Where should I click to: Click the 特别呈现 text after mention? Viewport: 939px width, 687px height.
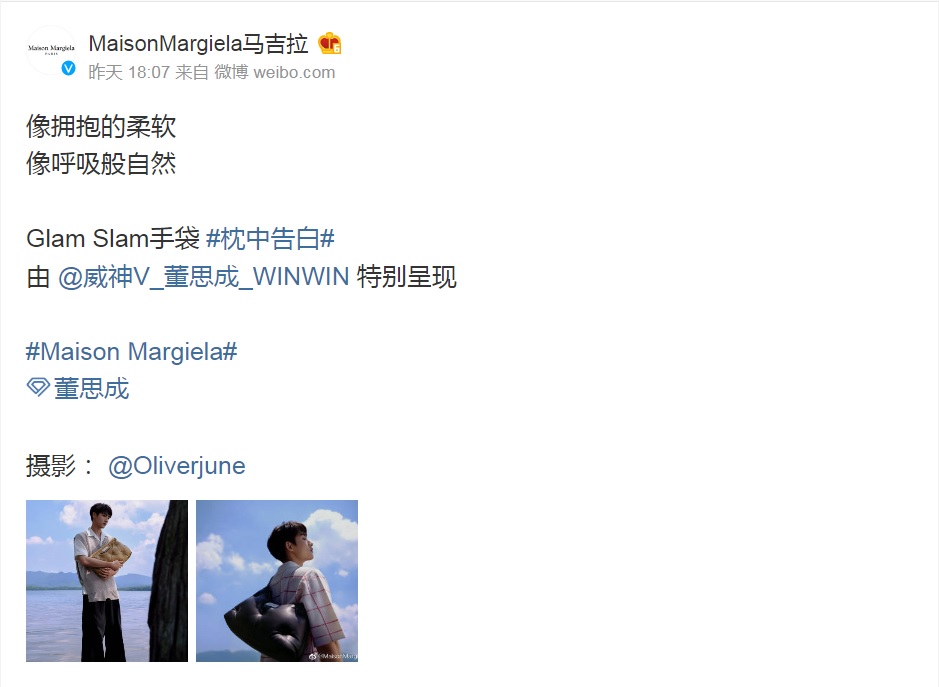pos(407,277)
